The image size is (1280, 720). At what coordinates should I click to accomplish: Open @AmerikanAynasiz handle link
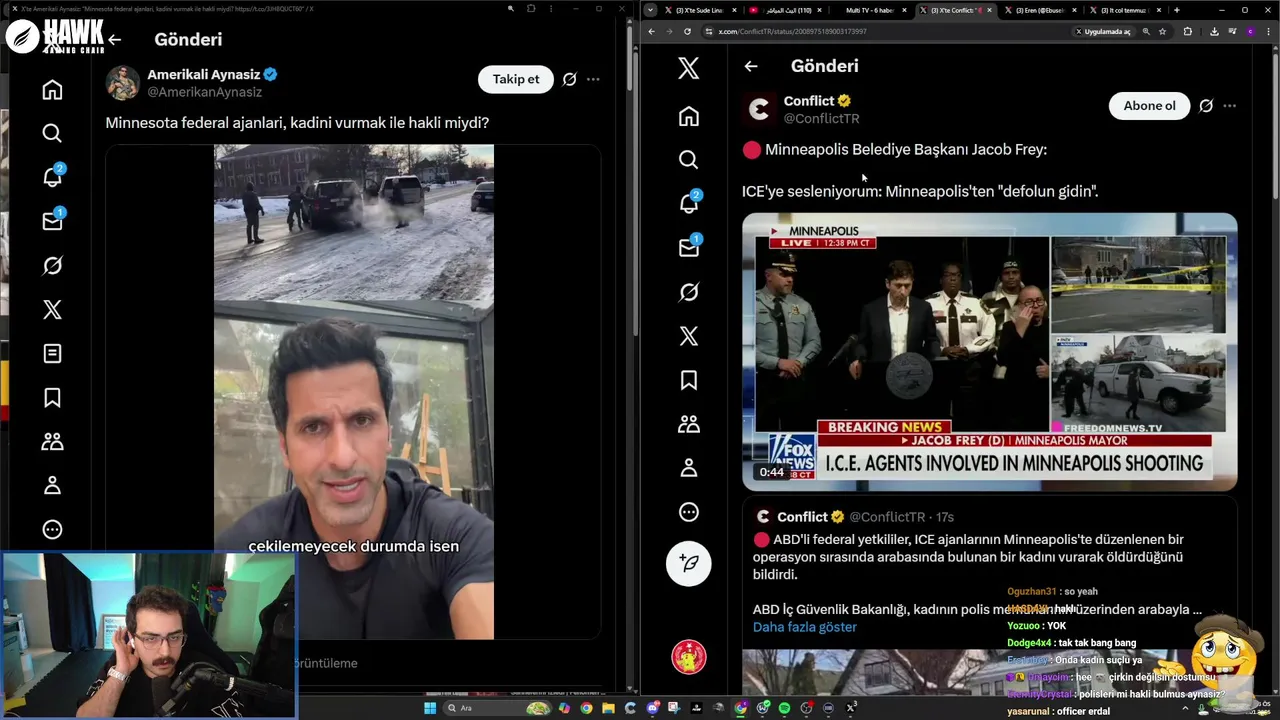[x=204, y=92]
